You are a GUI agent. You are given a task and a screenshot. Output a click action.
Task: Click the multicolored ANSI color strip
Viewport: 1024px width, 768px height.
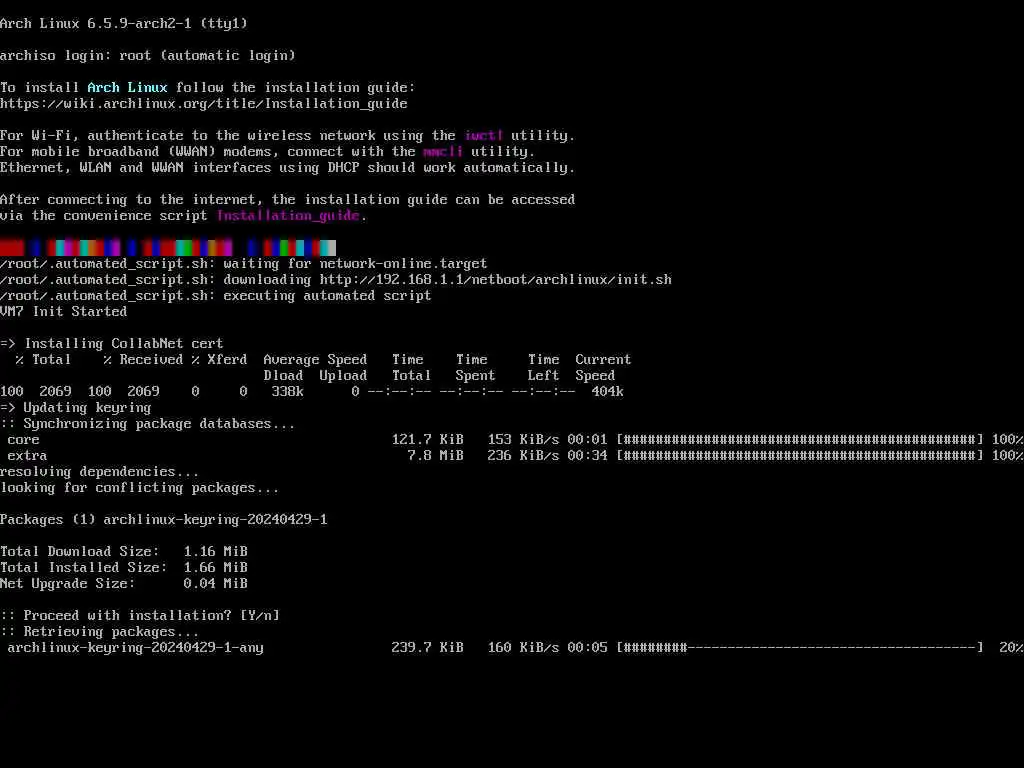(168, 248)
